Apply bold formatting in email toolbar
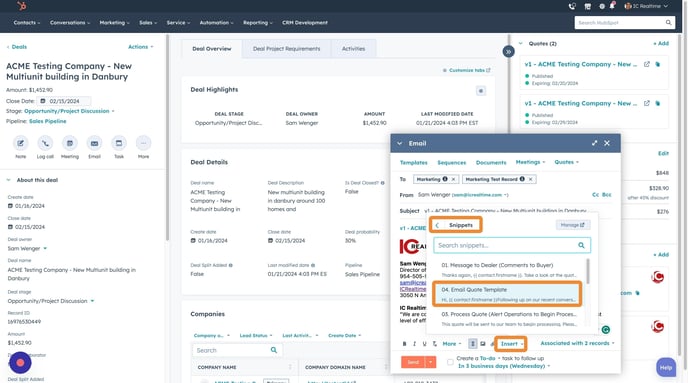The height and width of the screenshot is (383, 688). click(404, 344)
